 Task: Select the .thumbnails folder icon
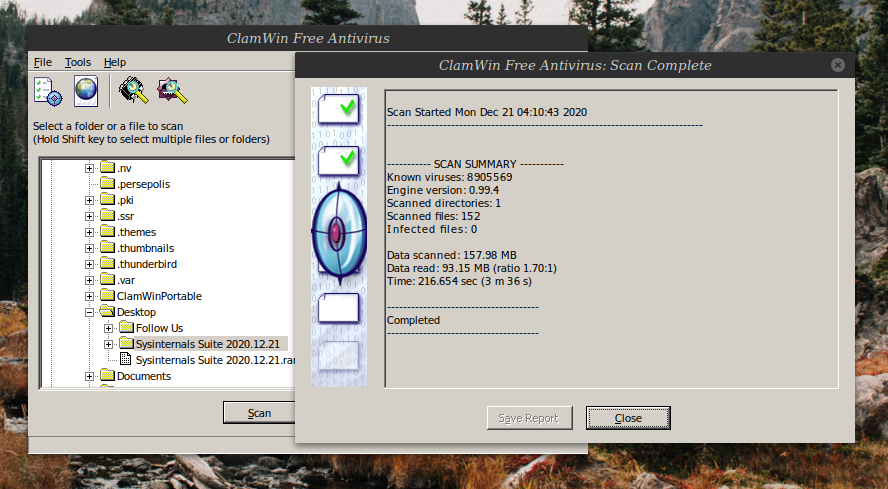(108, 247)
